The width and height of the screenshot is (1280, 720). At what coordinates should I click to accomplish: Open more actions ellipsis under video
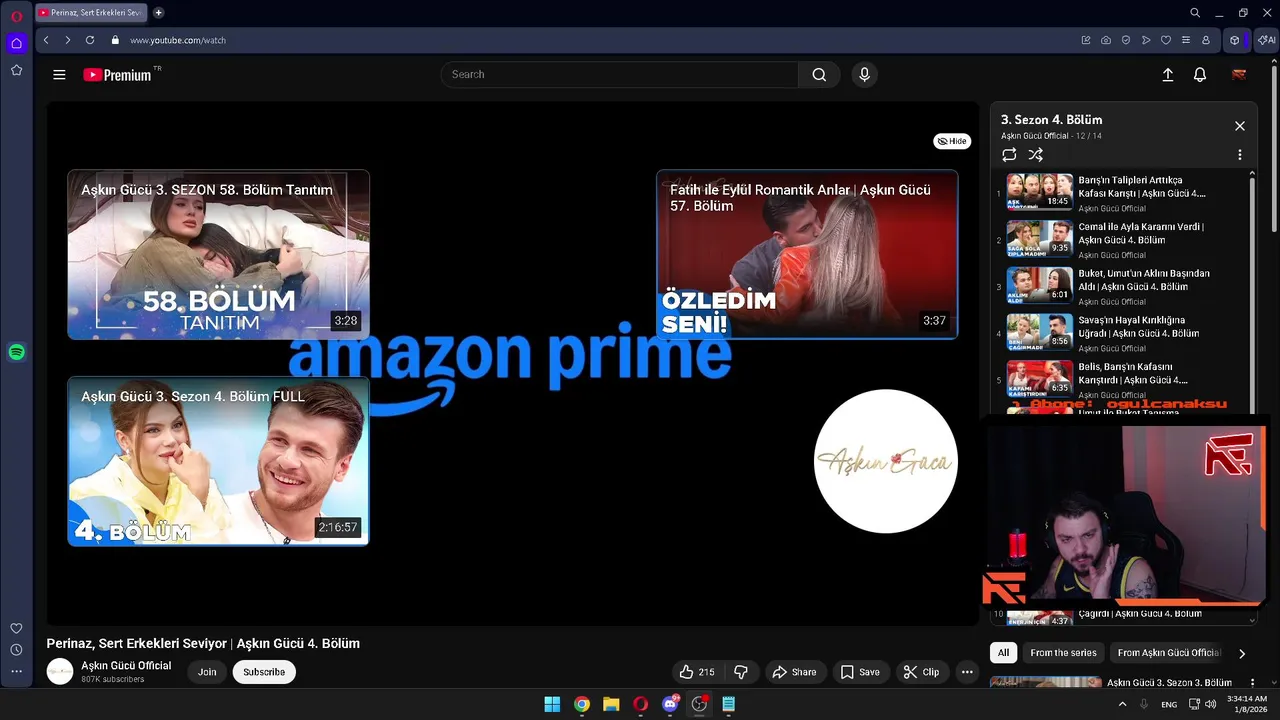pos(967,672)
